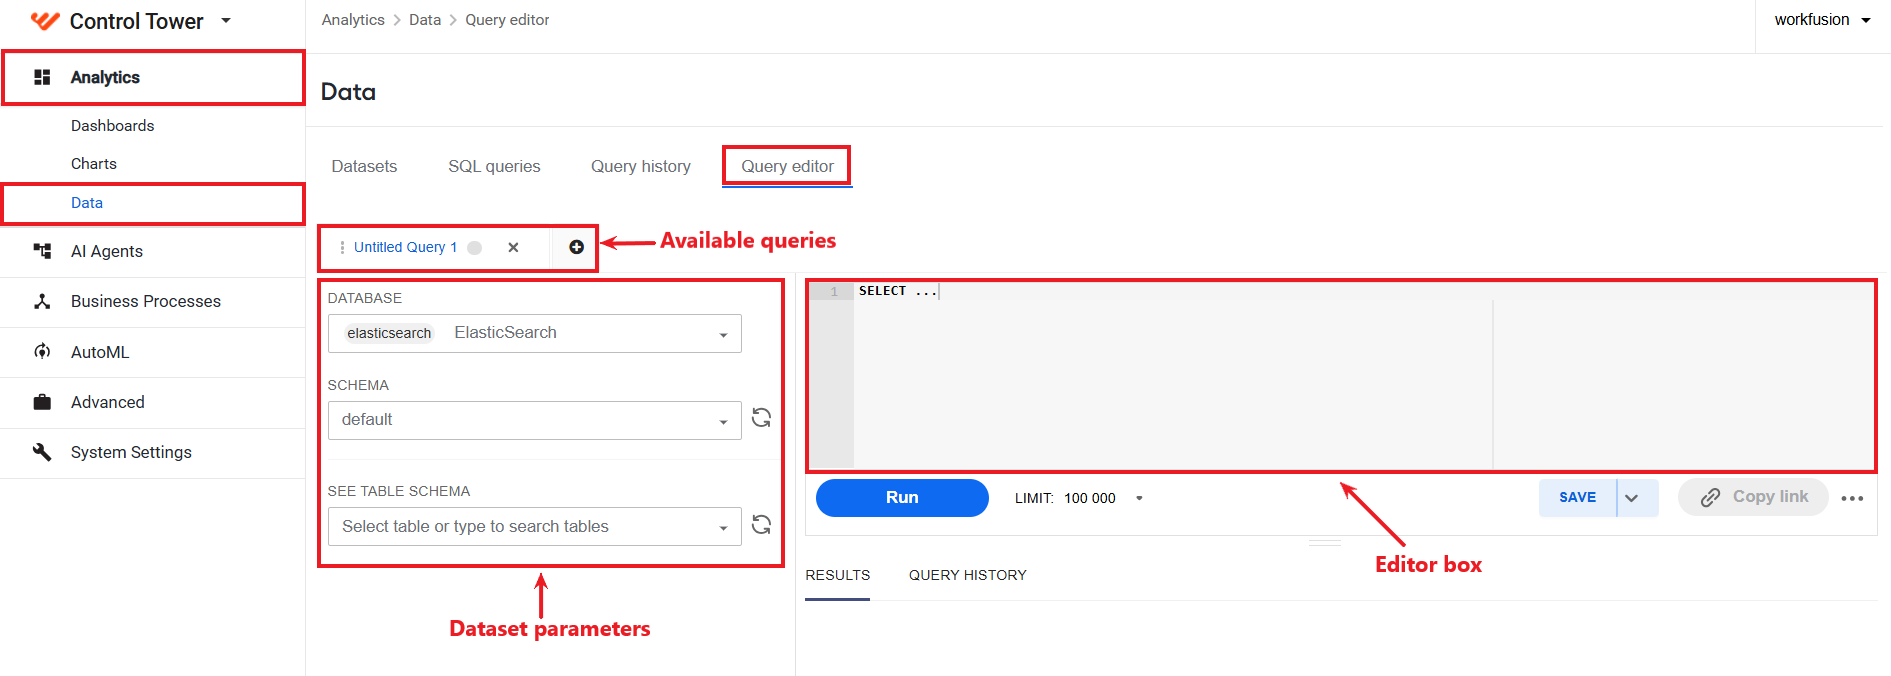Switch to the Datasets tab
Image resolution: width=1891 pixels, height=676 pixels.
[364, 166]
